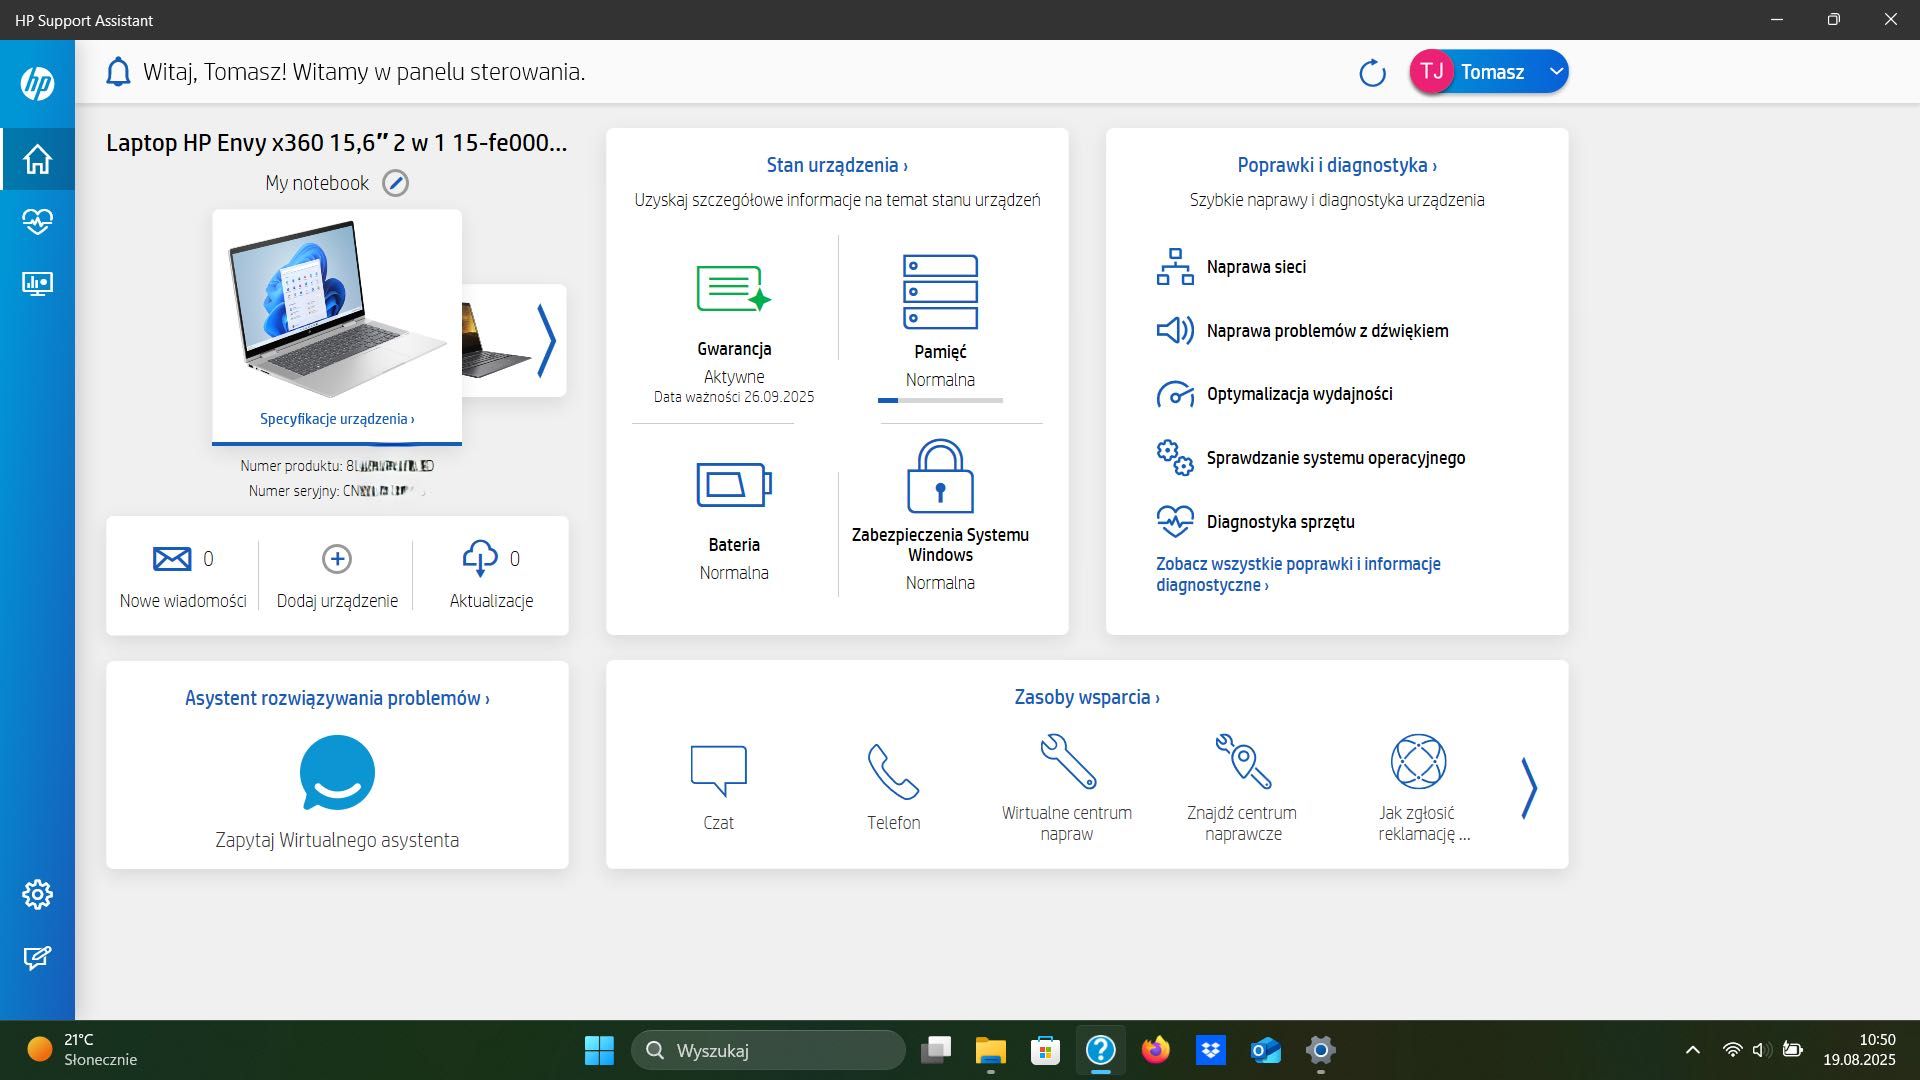Click the Naprawa problemów z dźwiękiem label
The height and width of the screenshot is (1080, 1920).
(x=1327, y=331)
